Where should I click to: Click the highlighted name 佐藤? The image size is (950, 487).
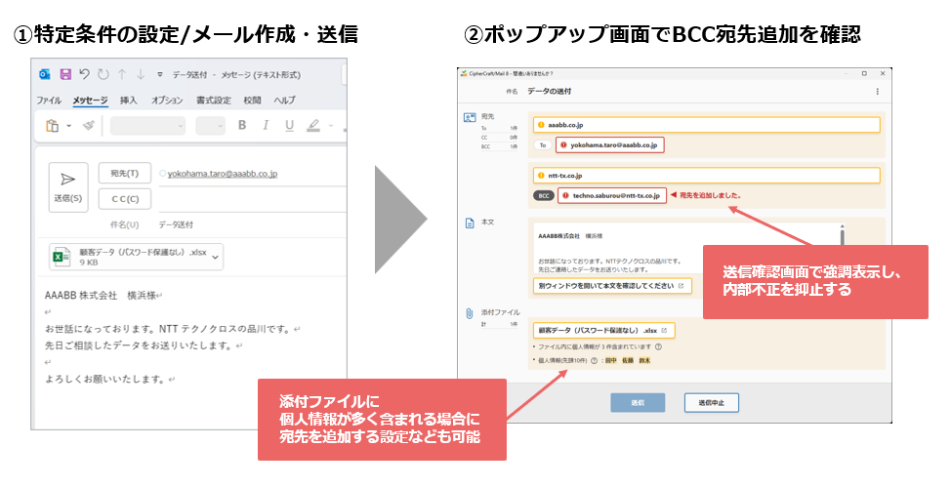tap(628, 360)
